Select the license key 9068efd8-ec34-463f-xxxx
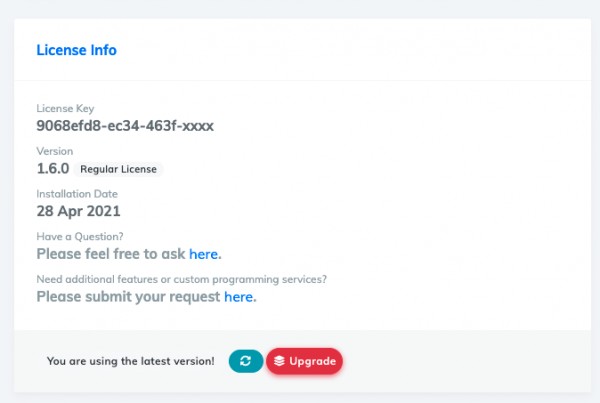The image size is (600, 403). [125, 126]
